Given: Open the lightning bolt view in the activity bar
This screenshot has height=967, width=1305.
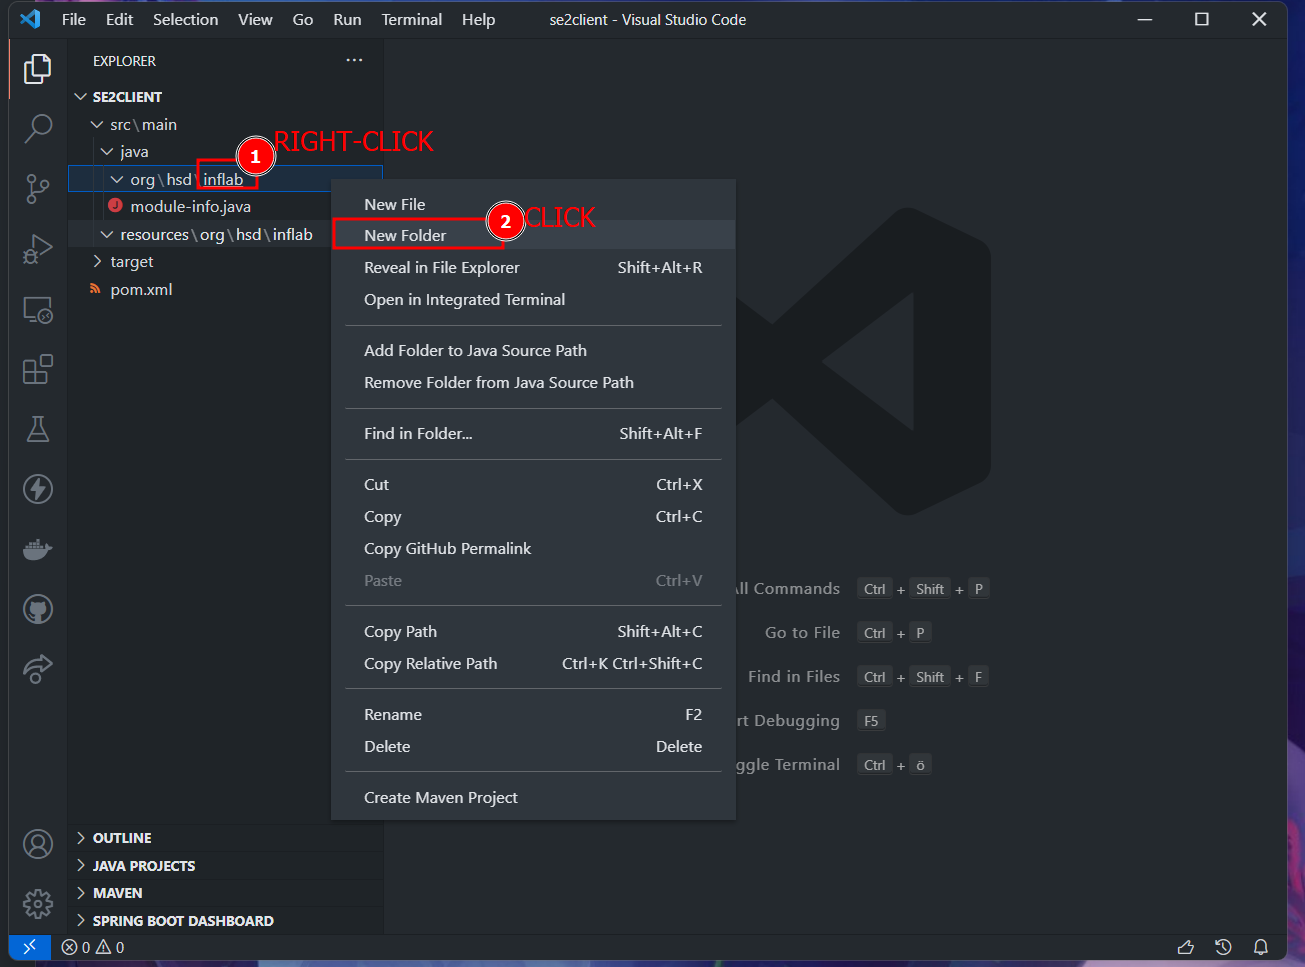Looking at the screenshot, I should [38, 489].
